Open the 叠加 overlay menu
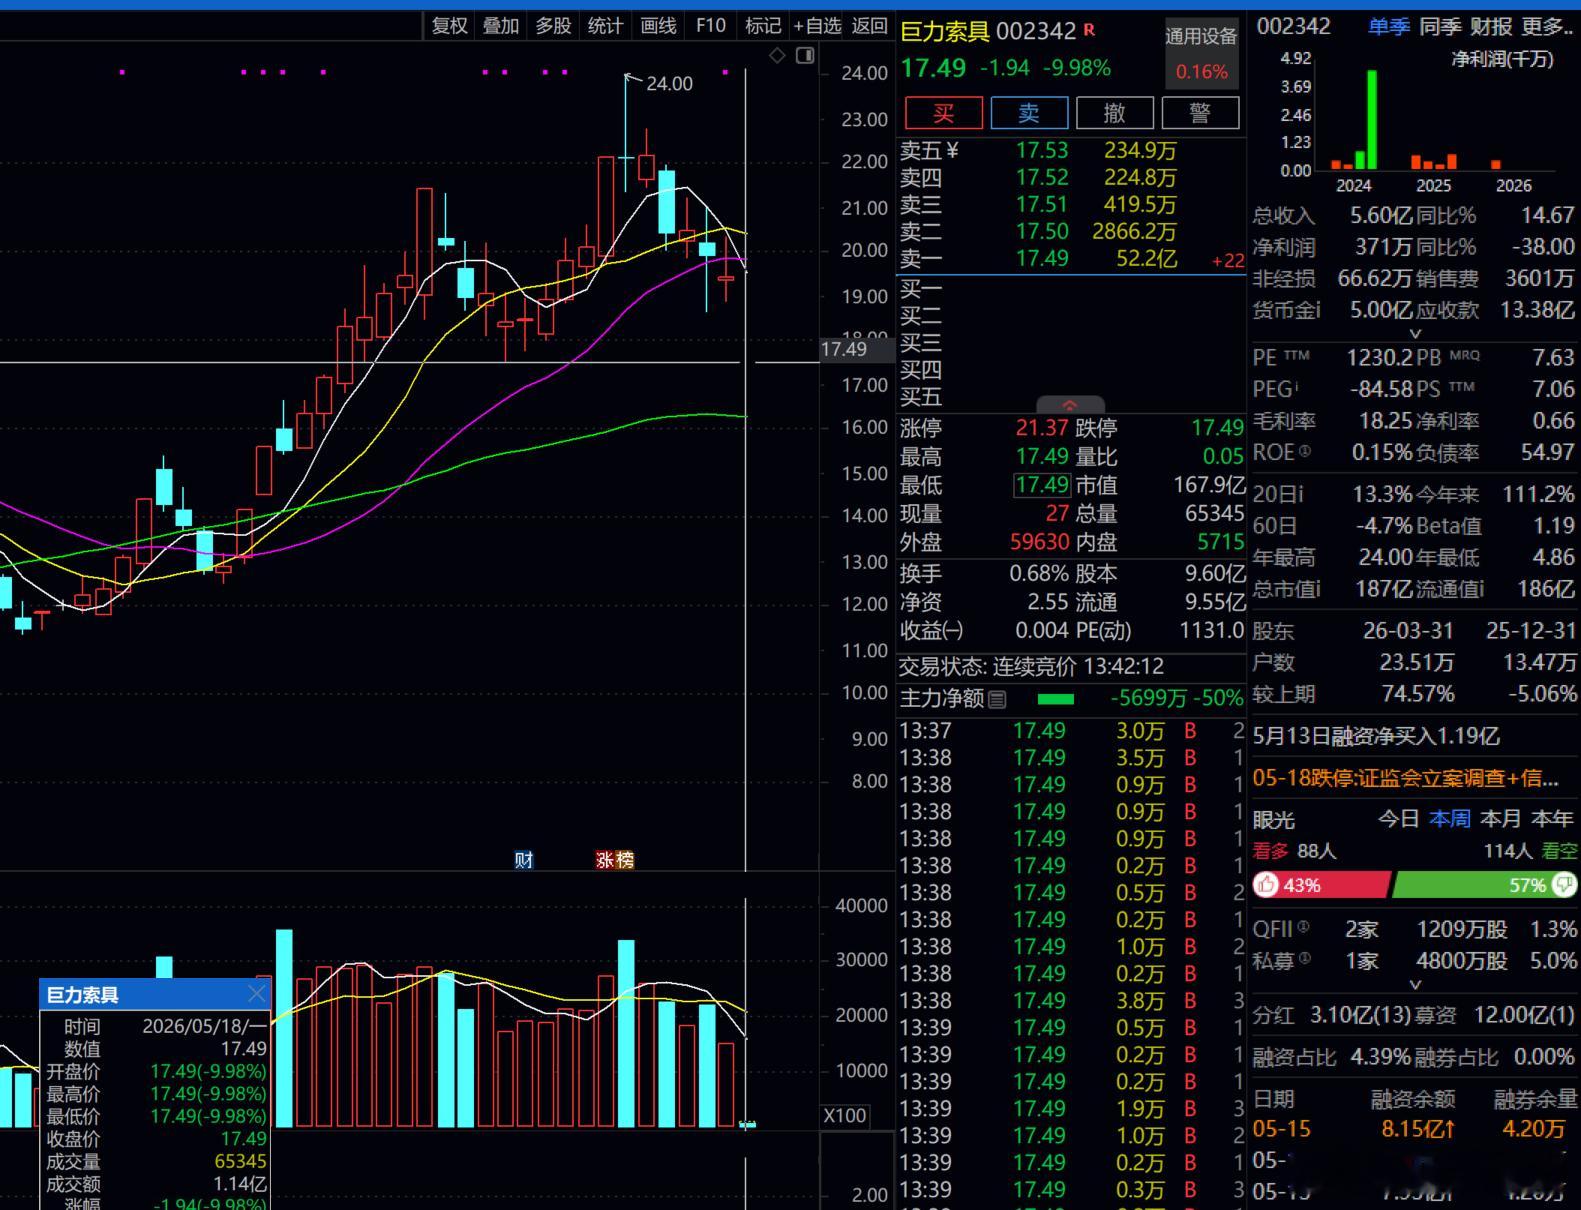 (501, 26)
